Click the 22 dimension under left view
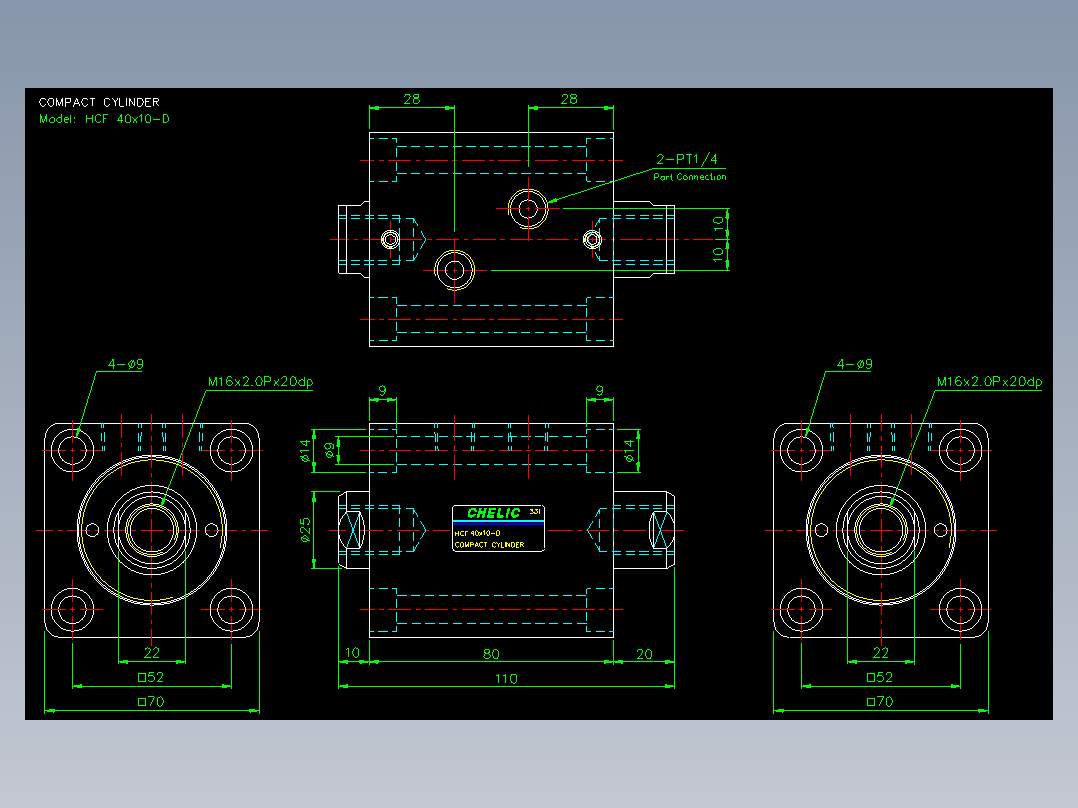1078x808 pixels. pyautogui.click(x=152, y=653)
